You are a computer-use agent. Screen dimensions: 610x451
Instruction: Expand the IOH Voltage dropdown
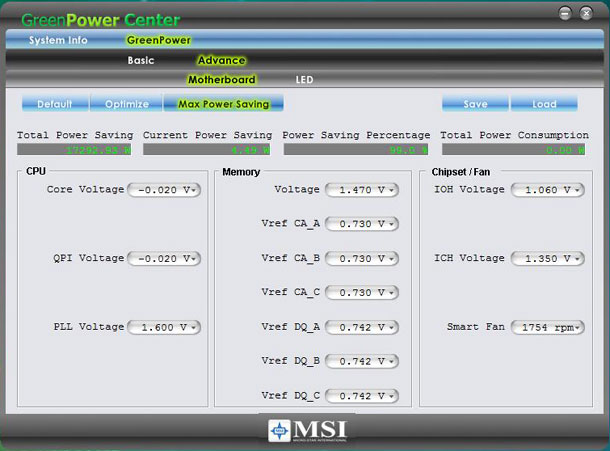tap(548, 190)
